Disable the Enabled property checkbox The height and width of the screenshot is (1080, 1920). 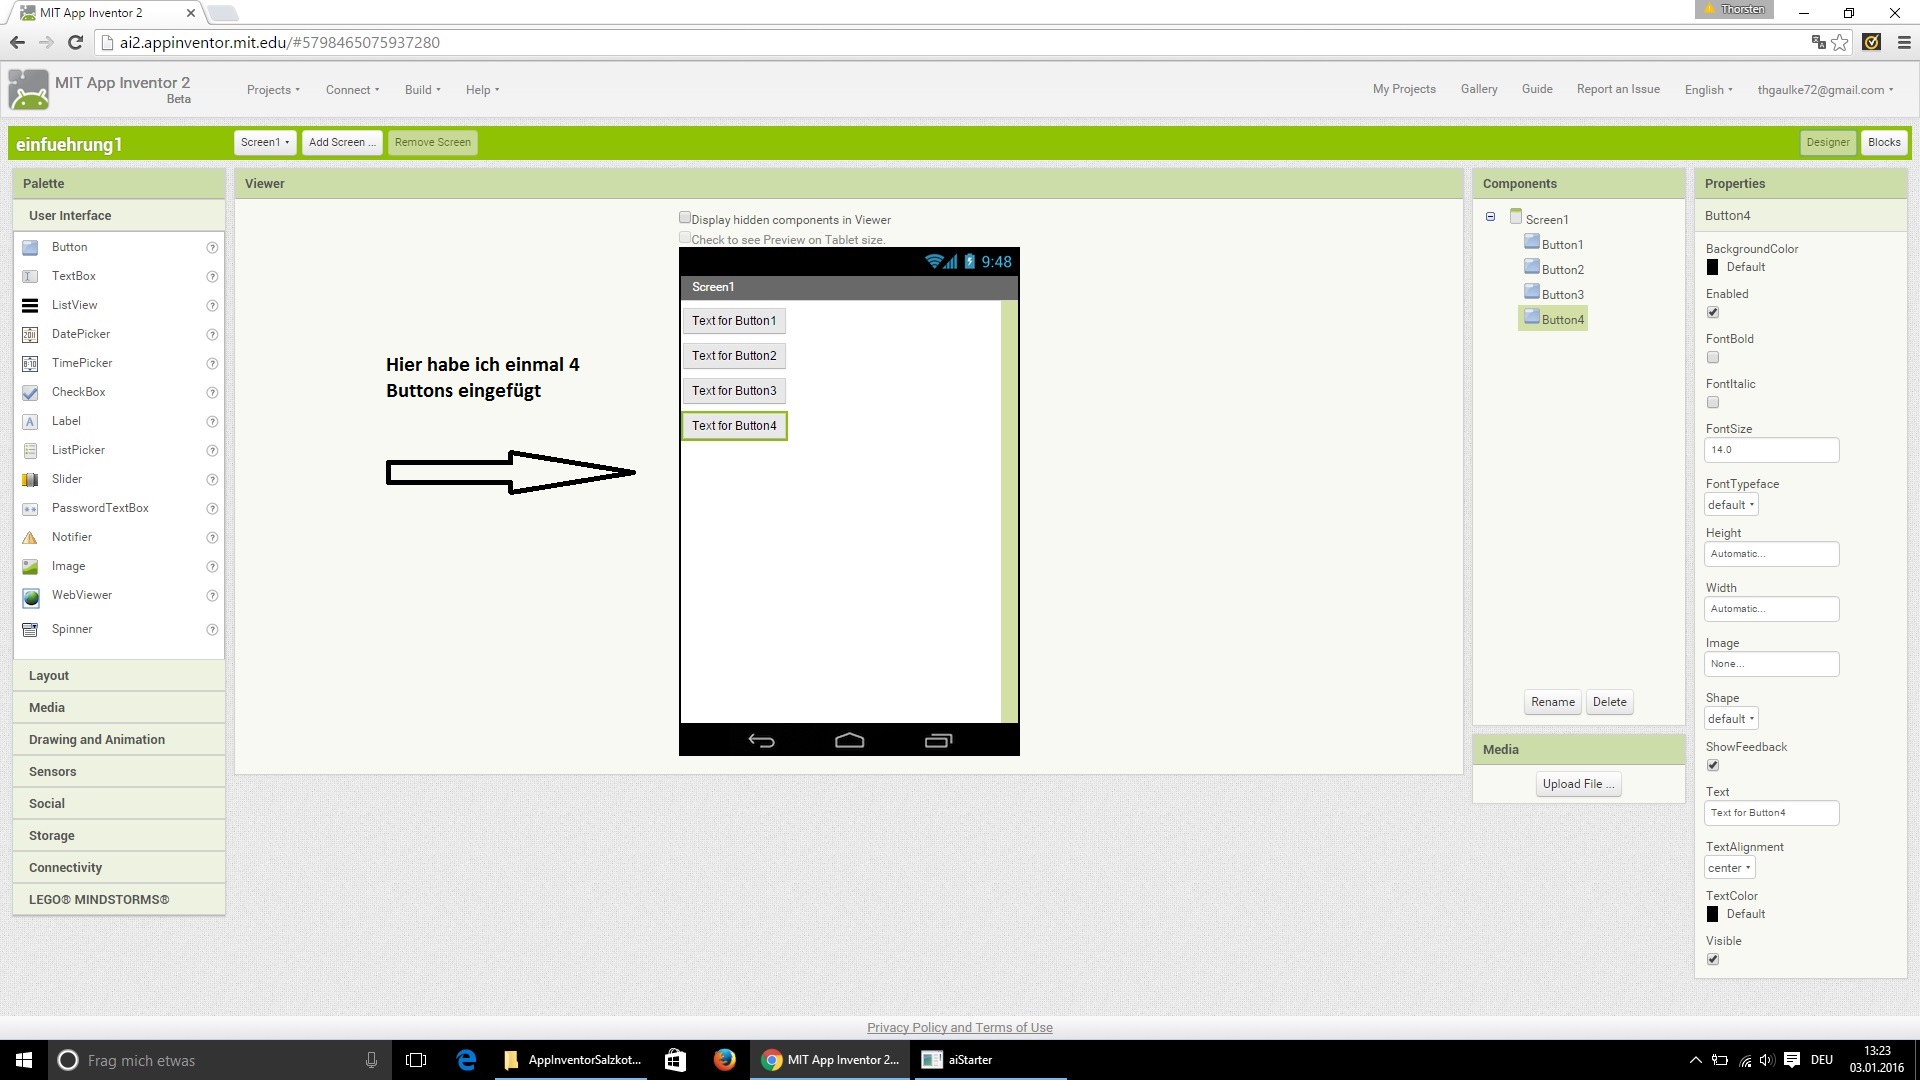click(x=1713, y=312)
